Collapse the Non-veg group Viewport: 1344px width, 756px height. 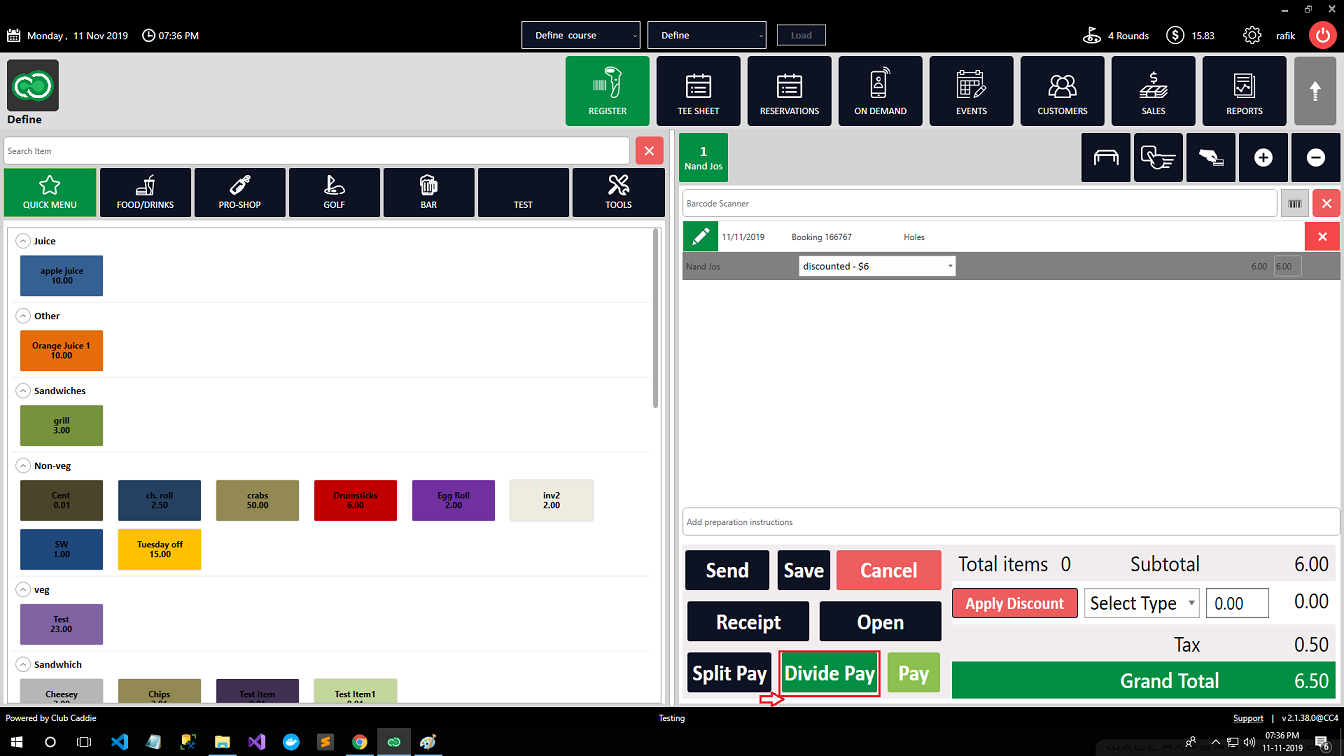(24, 466)
